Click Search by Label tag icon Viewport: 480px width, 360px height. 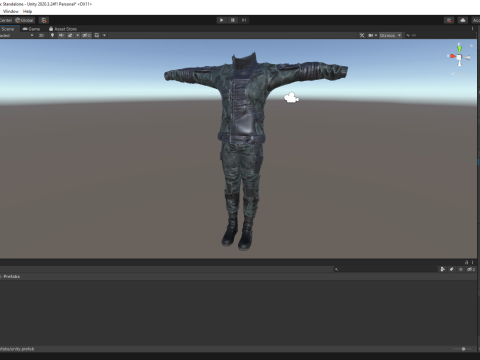452,269
